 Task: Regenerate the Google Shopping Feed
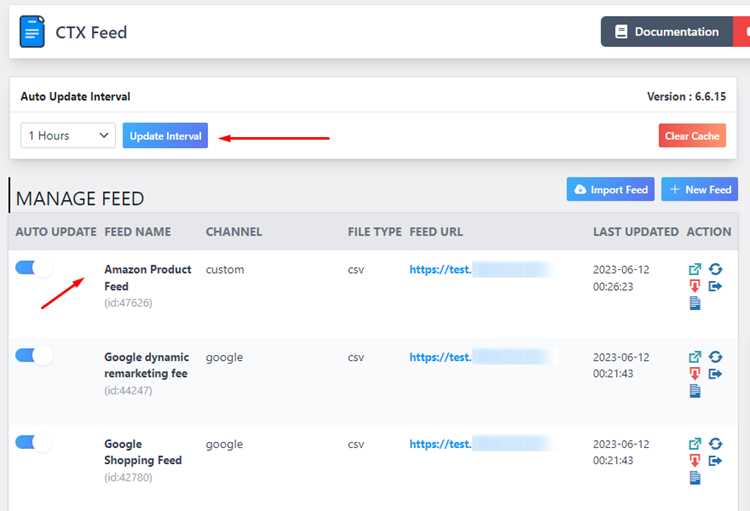pos(716,444)
